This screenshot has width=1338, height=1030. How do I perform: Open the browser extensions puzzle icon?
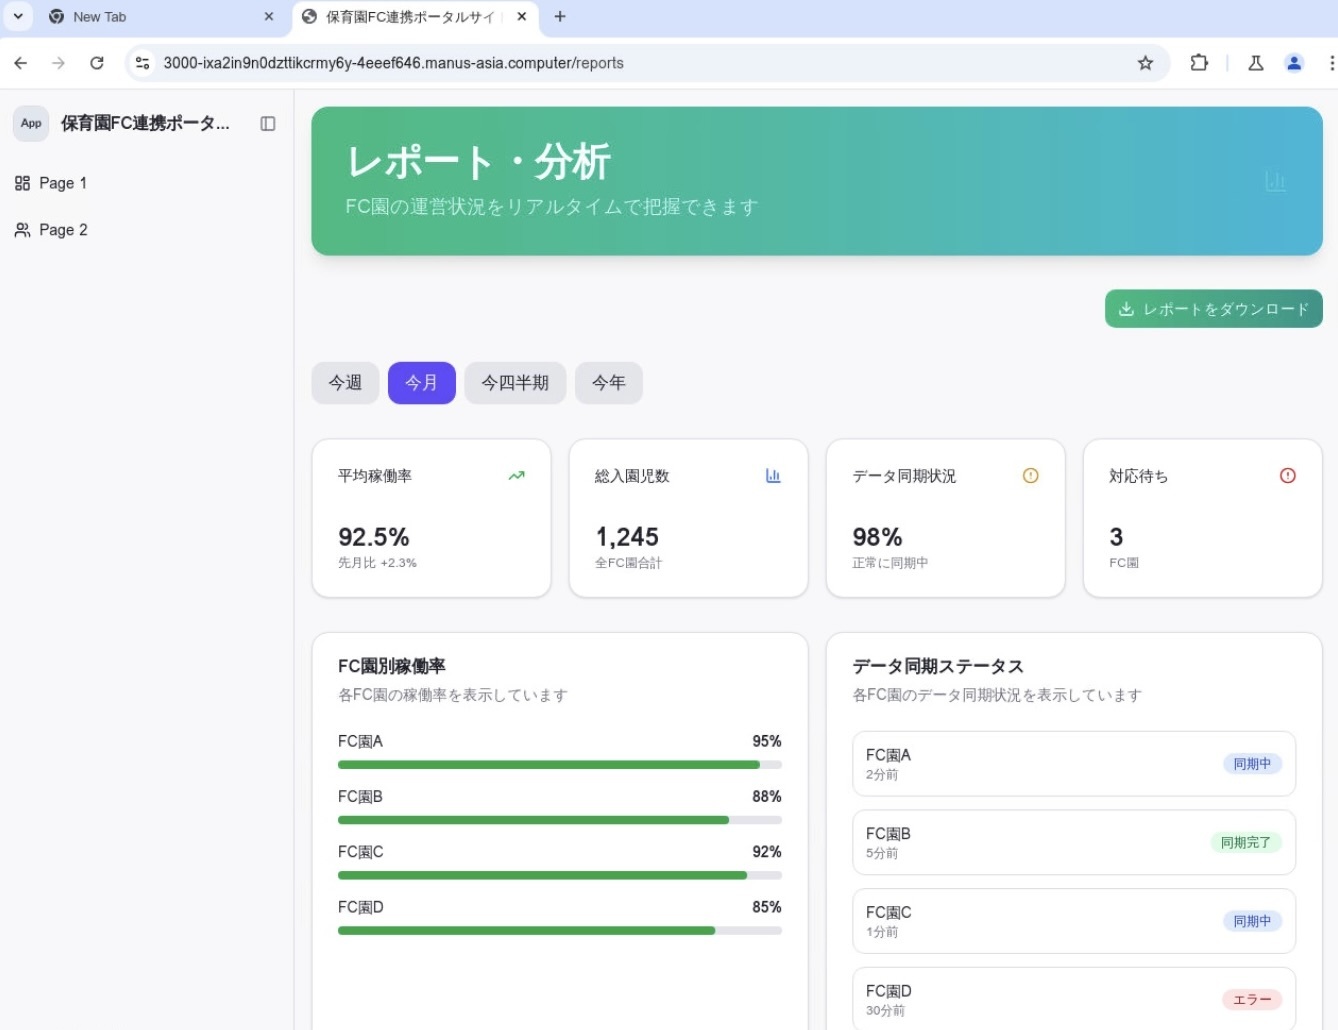point(1199,63)
